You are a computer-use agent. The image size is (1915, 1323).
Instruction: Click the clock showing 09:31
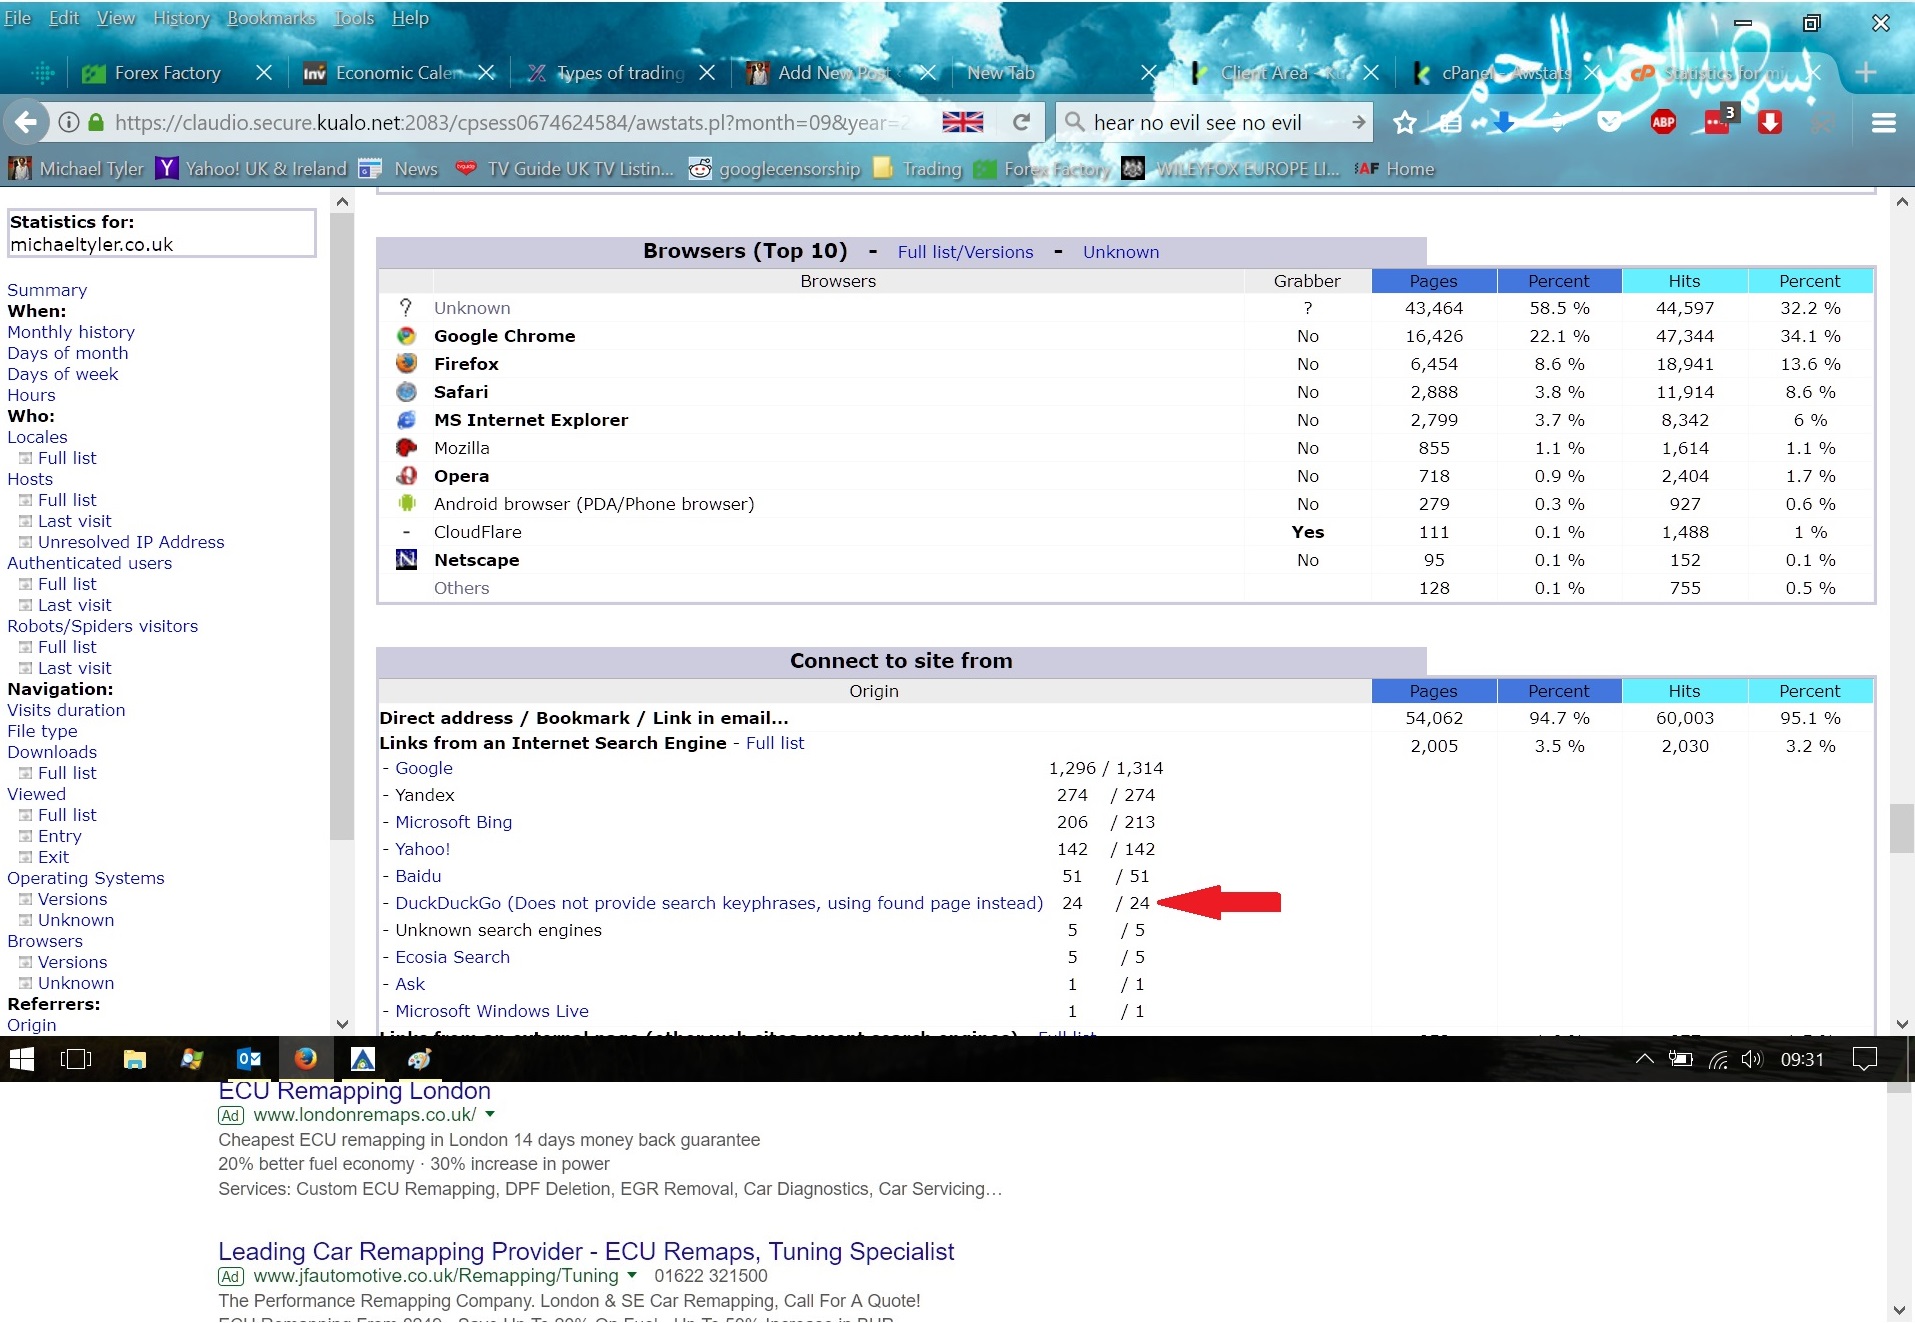click(1802, 1059)
